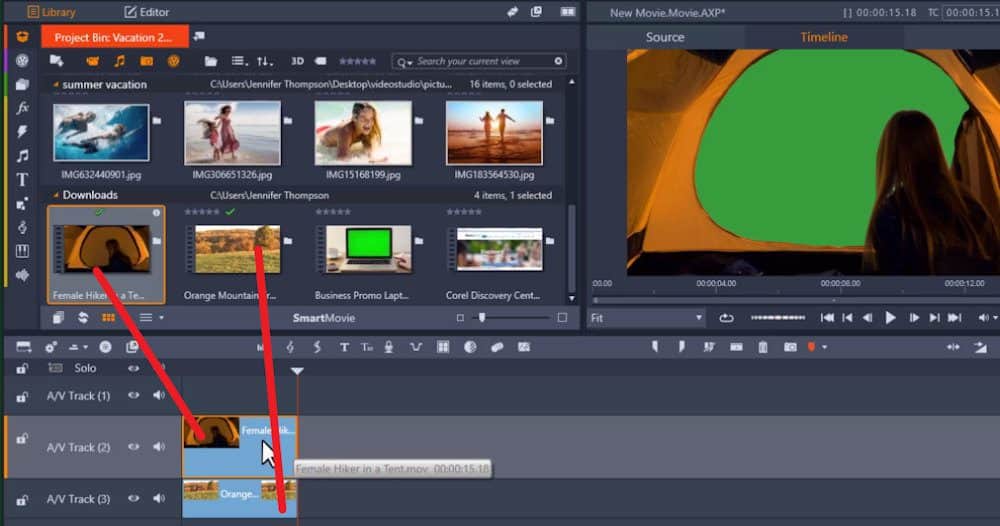Click the loop playback icon

click(726, 318)
